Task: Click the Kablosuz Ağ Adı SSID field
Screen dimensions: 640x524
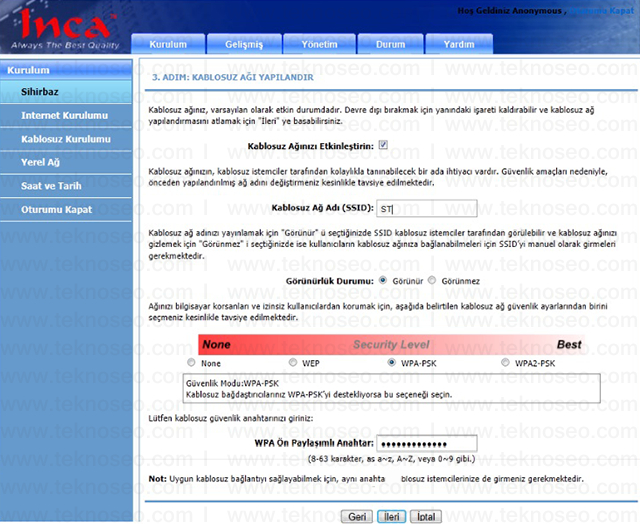Action: coord(427,209)
